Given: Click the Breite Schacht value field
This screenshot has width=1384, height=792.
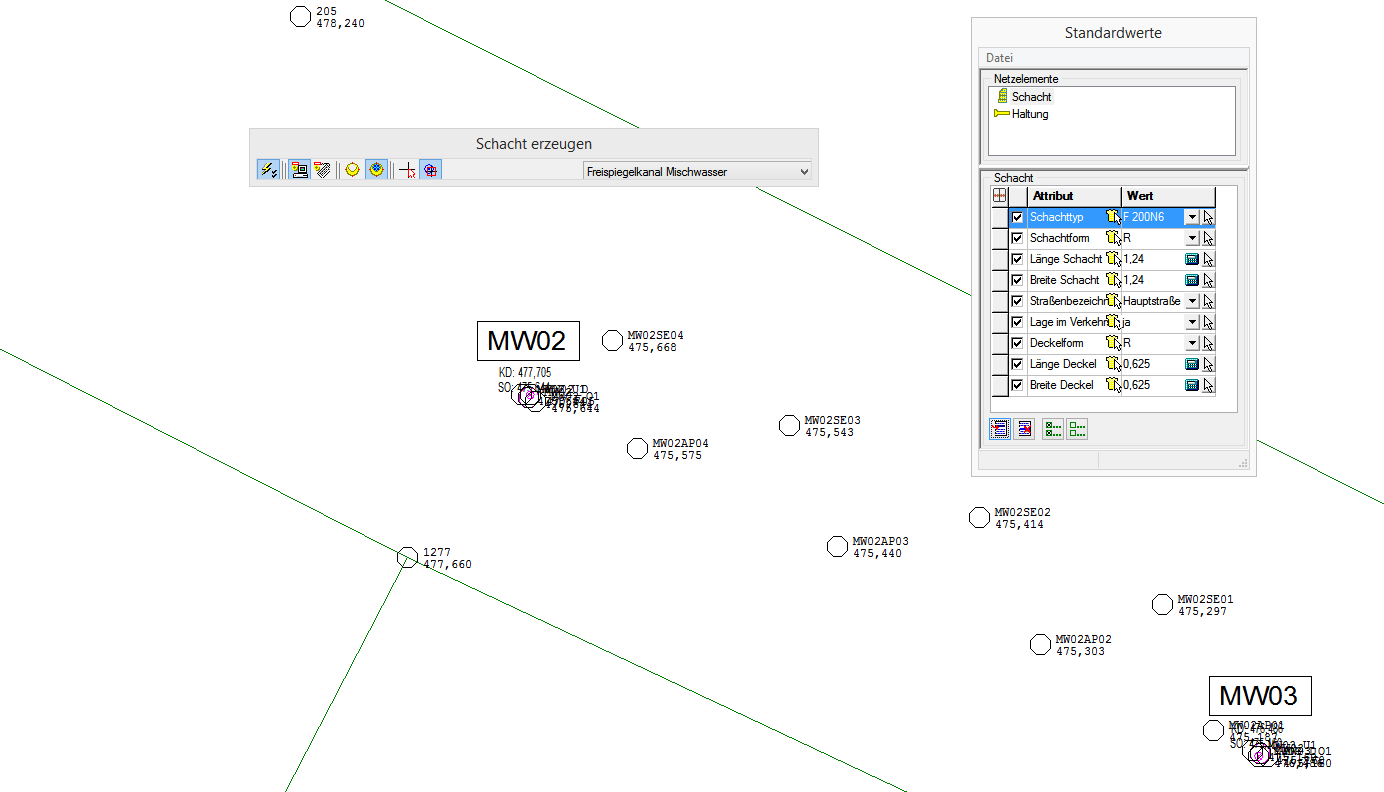Looking at the screenshot, I should pos(1151,280).
